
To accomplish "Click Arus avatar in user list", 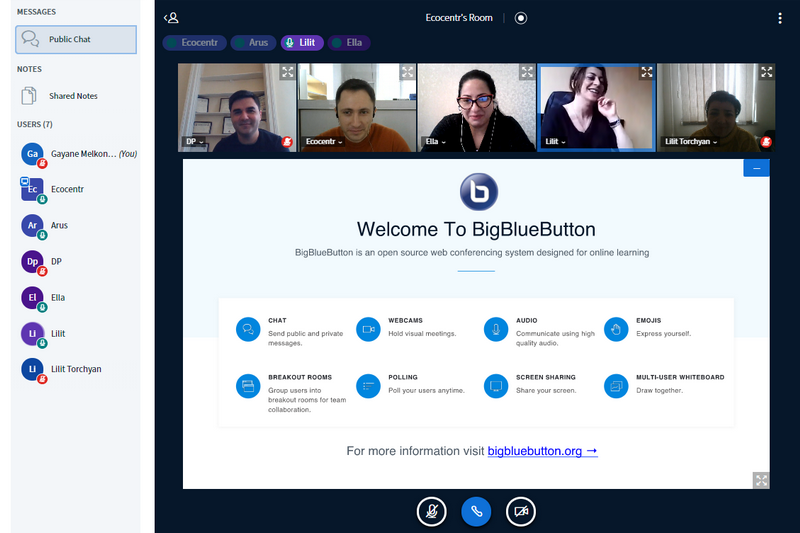I will (x=32, y=225).
